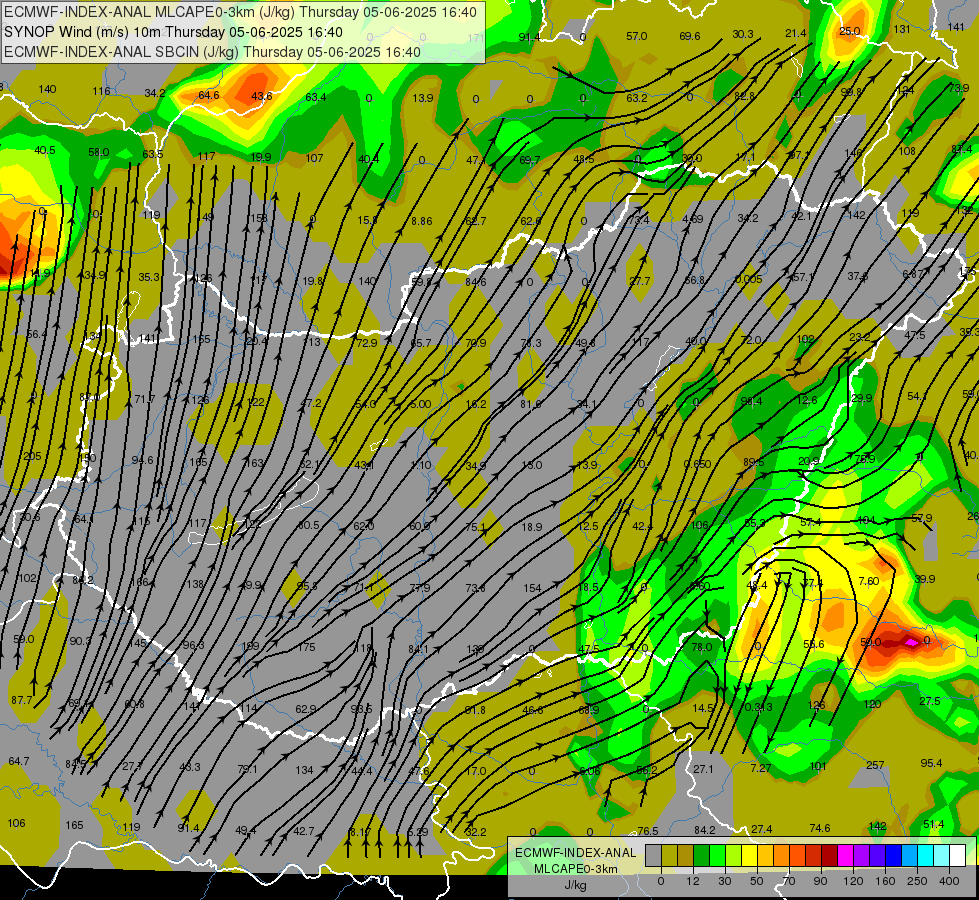
Task: Click map value 42.7
Action: [x=304, y=831]
